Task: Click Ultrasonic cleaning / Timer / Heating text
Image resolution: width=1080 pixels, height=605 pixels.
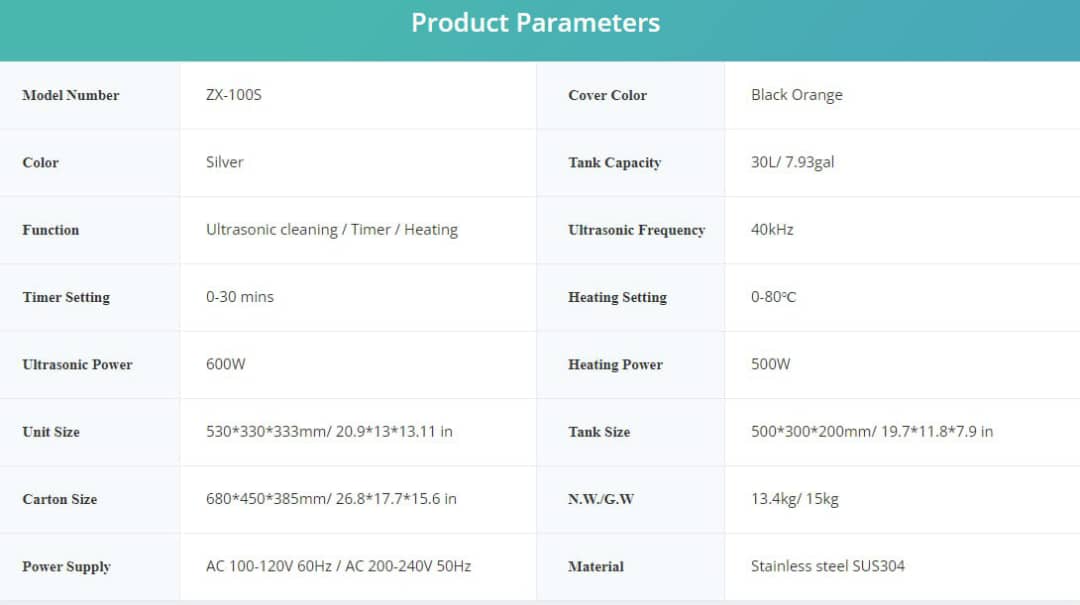Action: coord(331,229)
